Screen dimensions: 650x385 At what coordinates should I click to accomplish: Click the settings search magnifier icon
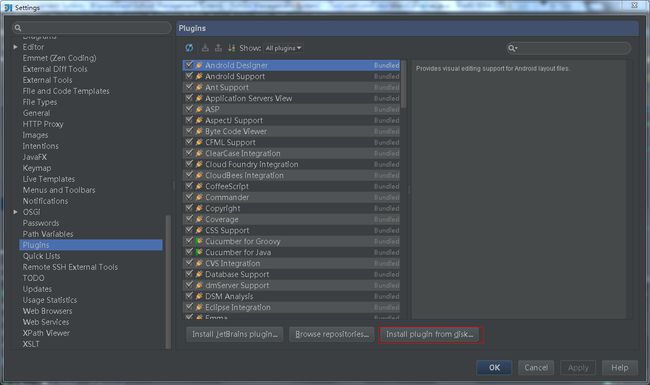tap(18, 28)
